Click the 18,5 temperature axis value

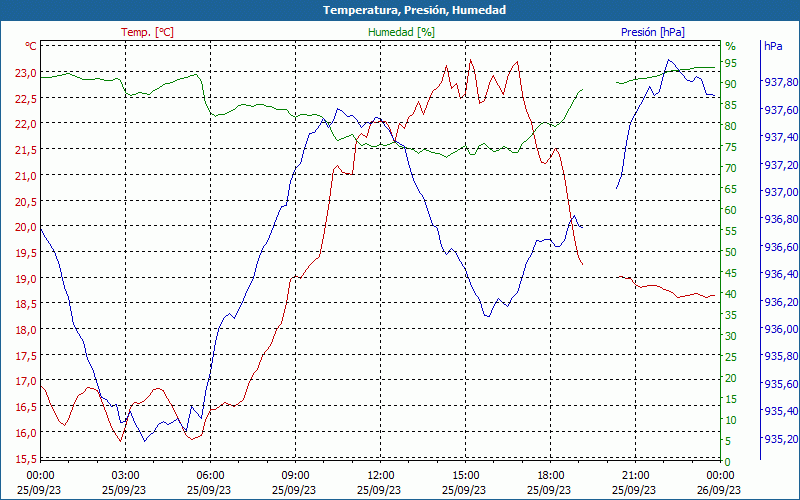pos(26,304)
